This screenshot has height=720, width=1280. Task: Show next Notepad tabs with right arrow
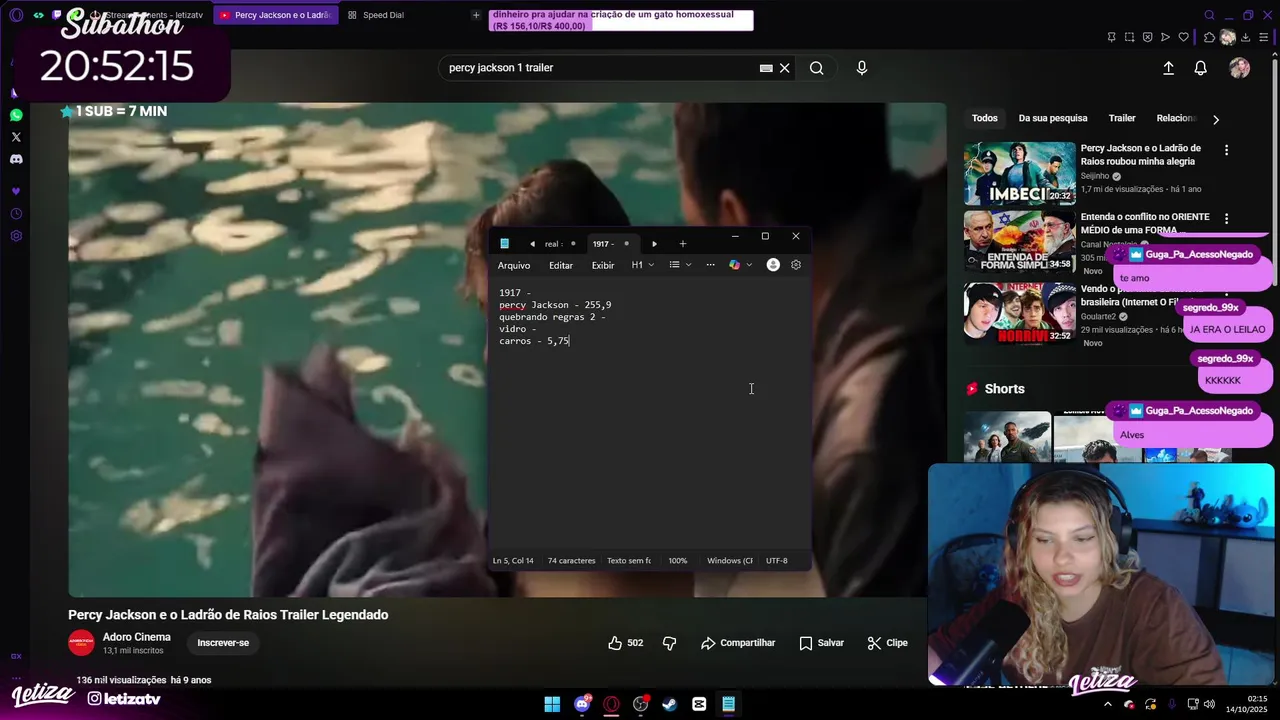pyautogui.click(x=654, y=244)
